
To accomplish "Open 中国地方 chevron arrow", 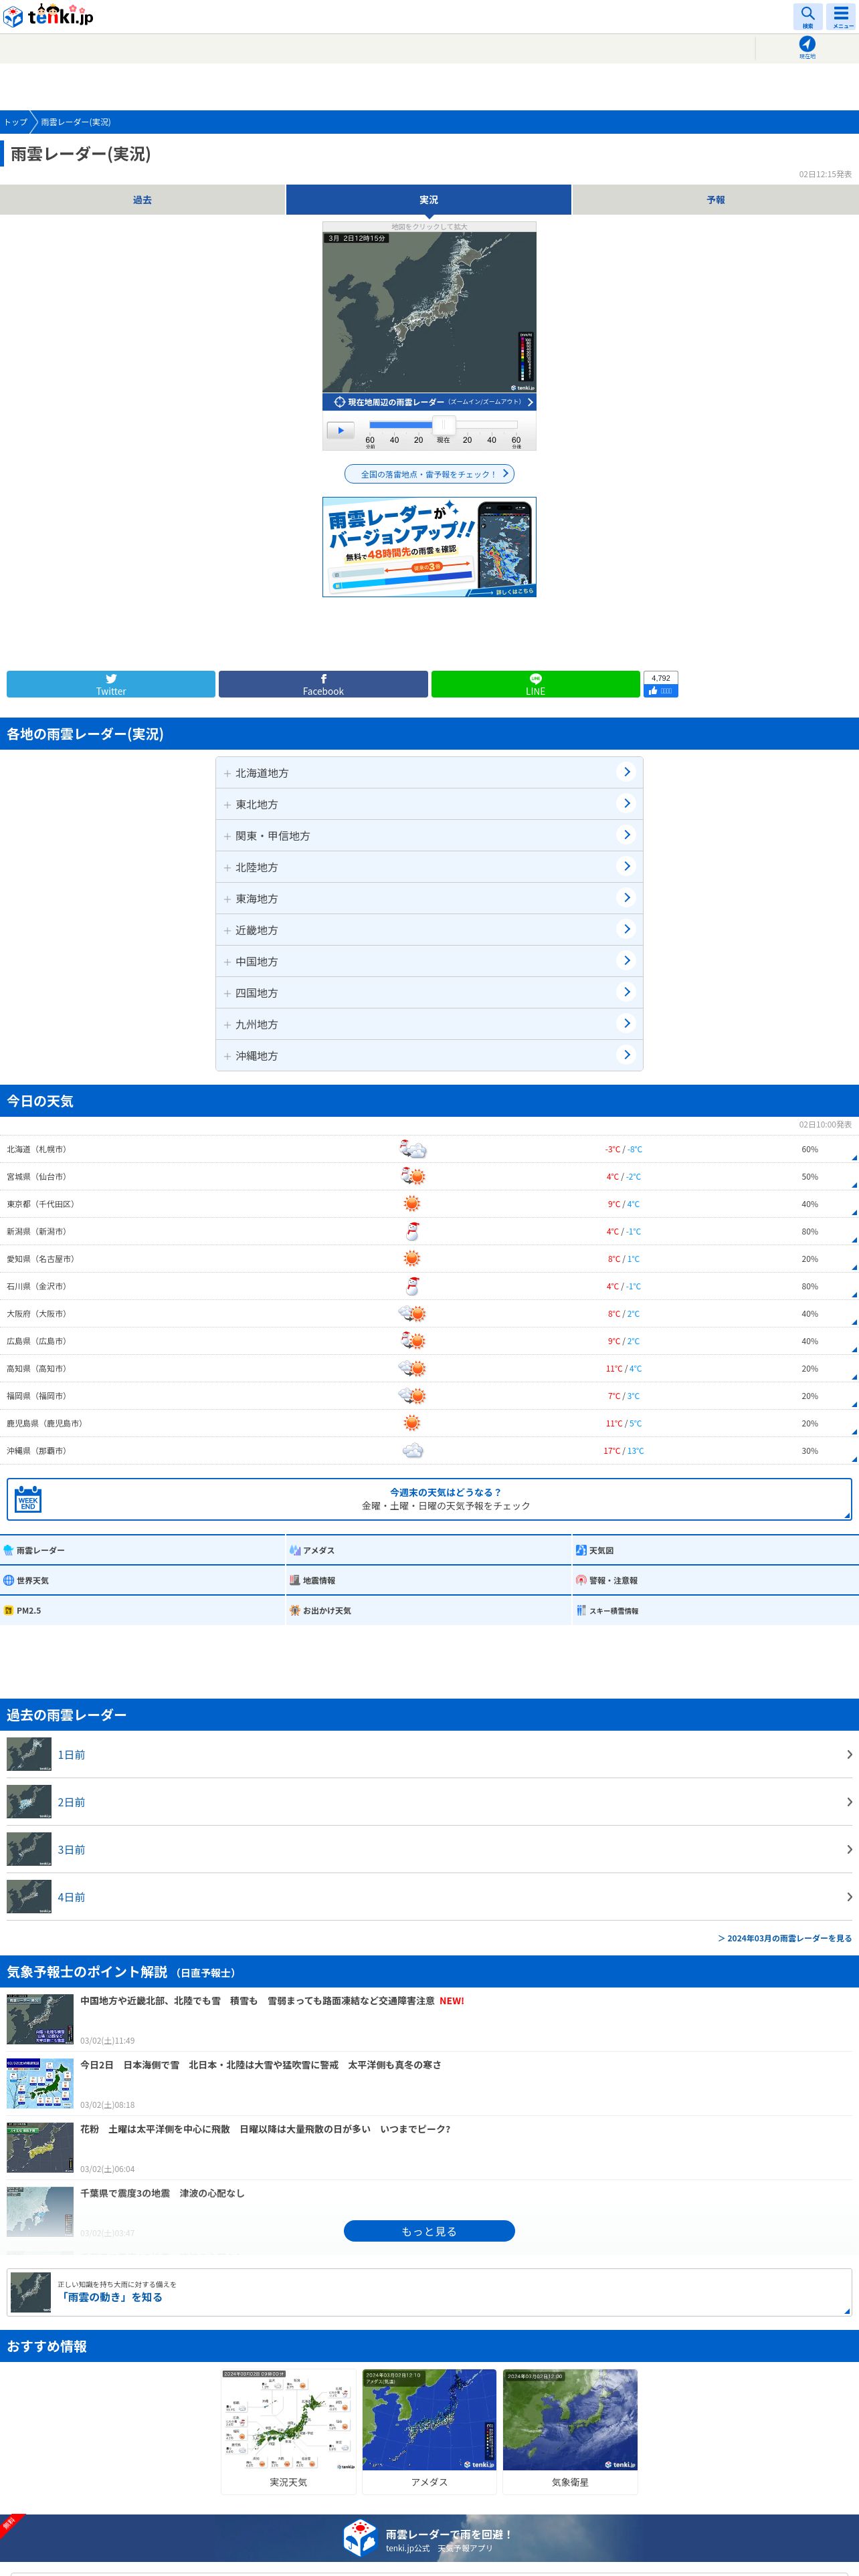I will point(627,960).
